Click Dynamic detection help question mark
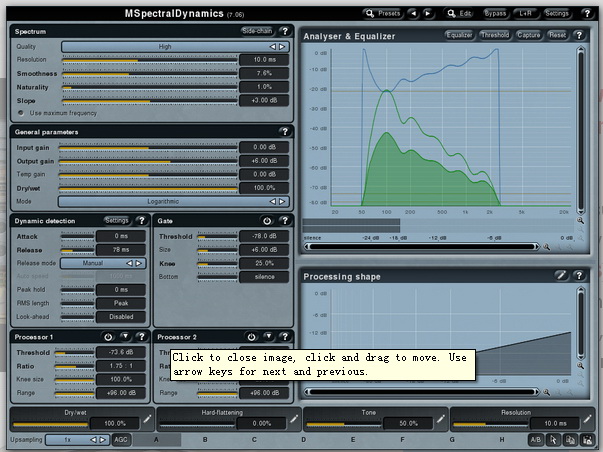The image size is (603, 452). [x=142, y=220]
